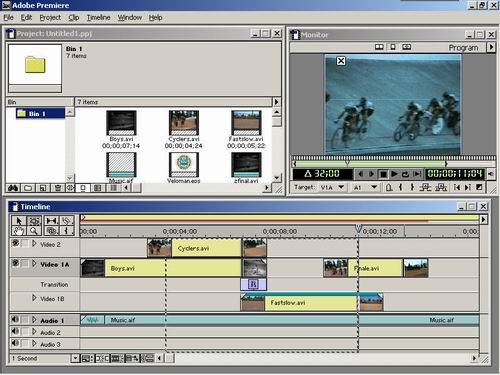
Task: Collapse the Video 1A track triangle
Action: (x=34, y=264)
